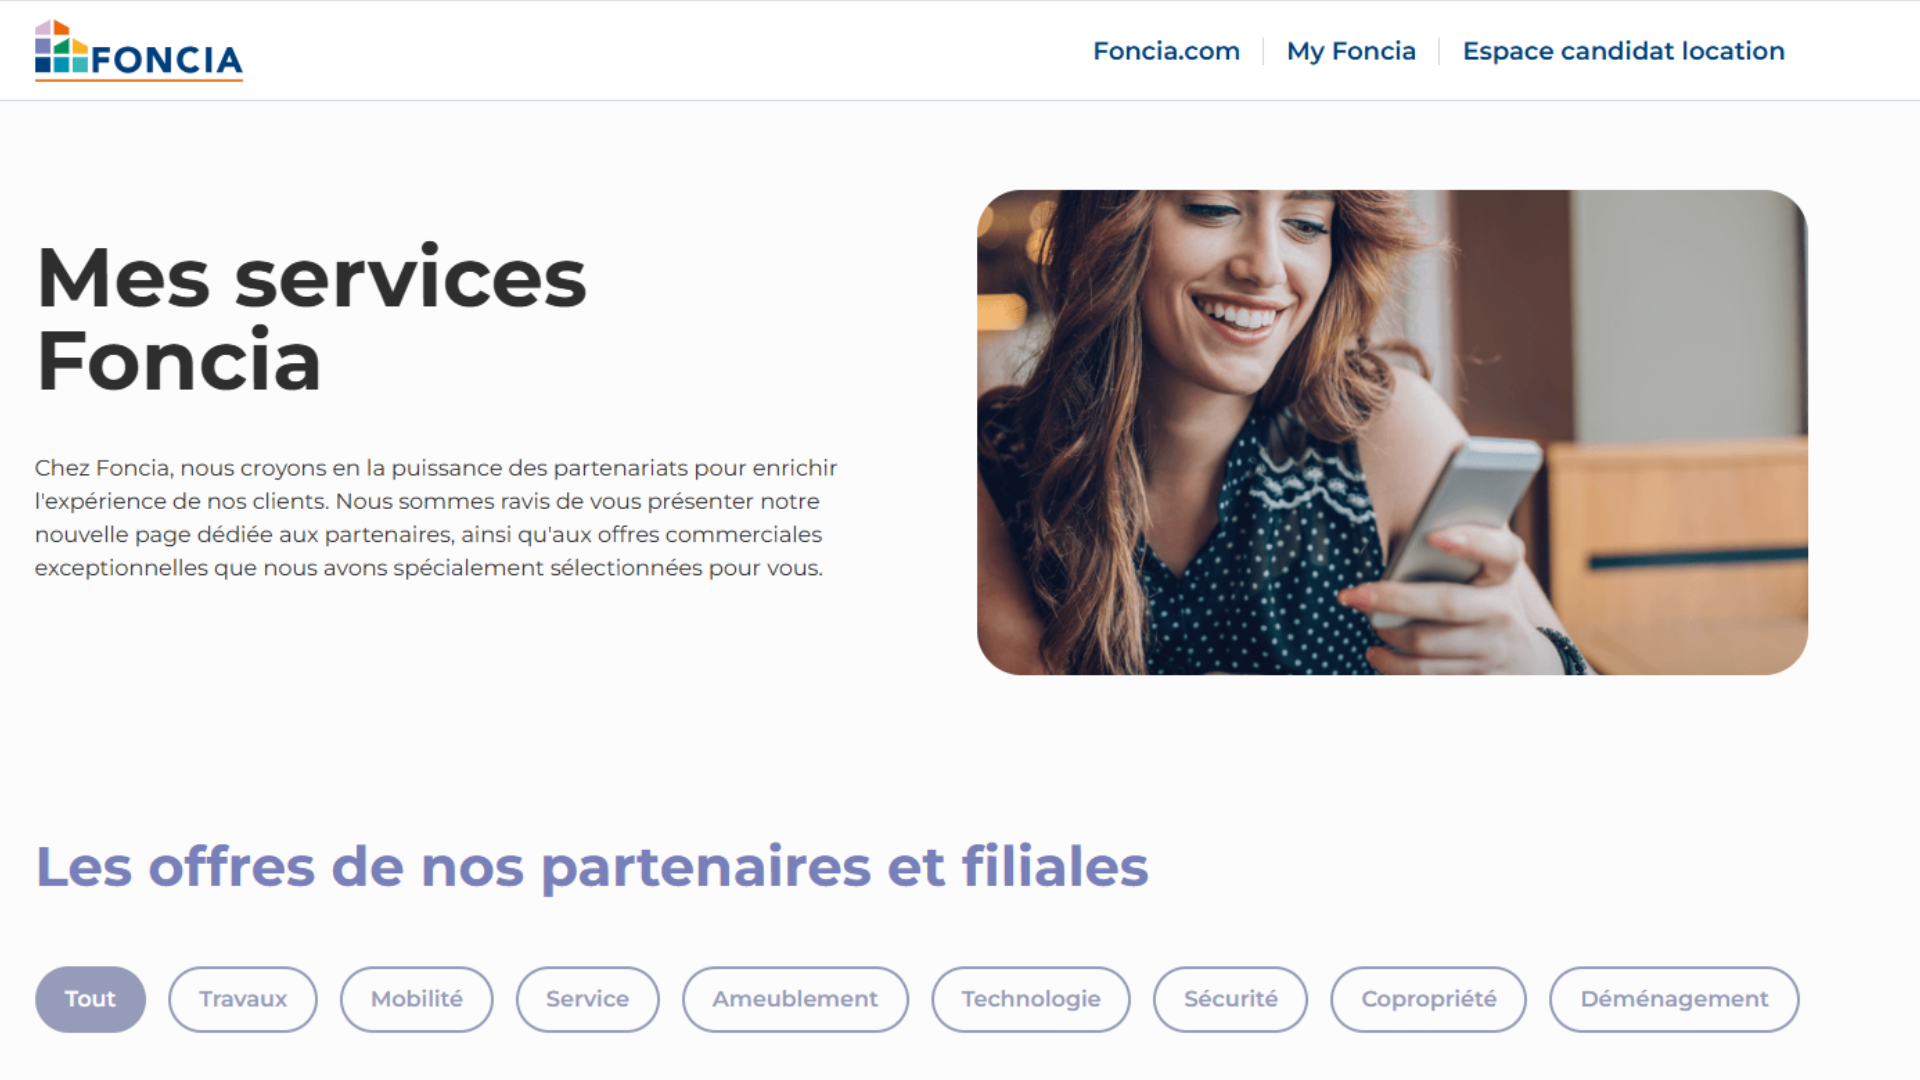
Task: Click the Foncia logo icon
Action: tap(138, 50)
